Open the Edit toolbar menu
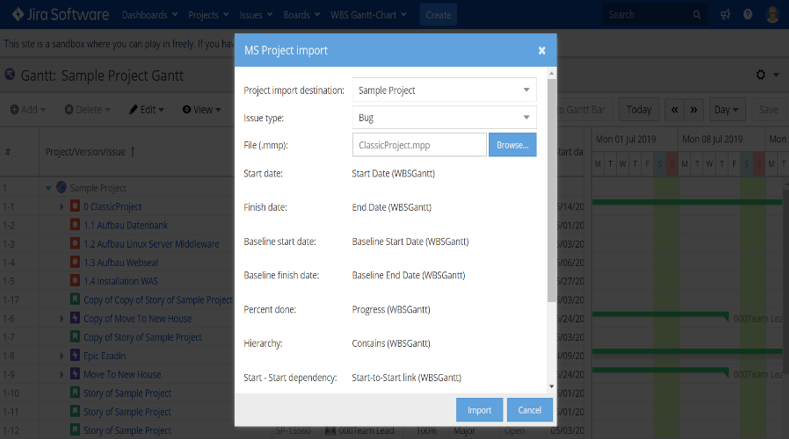Image resolution: width=789 pixels, height=439 pixels. pyautogui.click(x=146, y=109)
